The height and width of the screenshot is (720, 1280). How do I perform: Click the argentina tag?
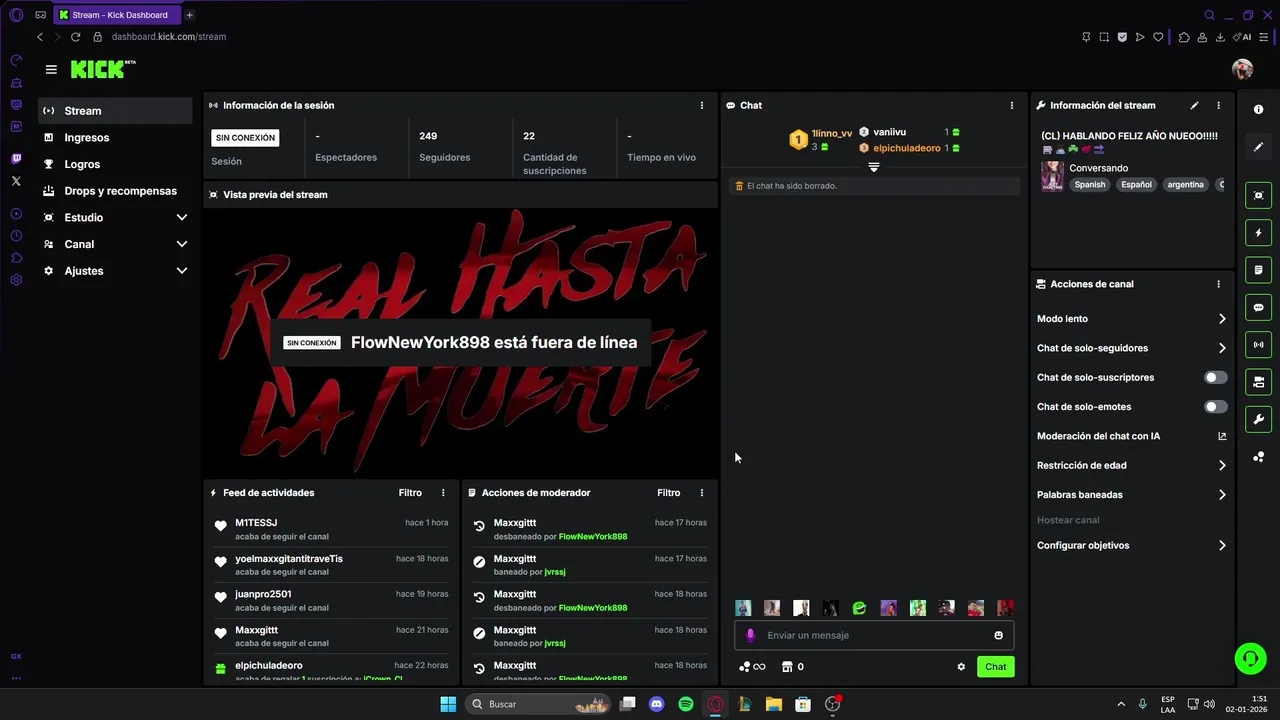click(x=1185, y=185)
